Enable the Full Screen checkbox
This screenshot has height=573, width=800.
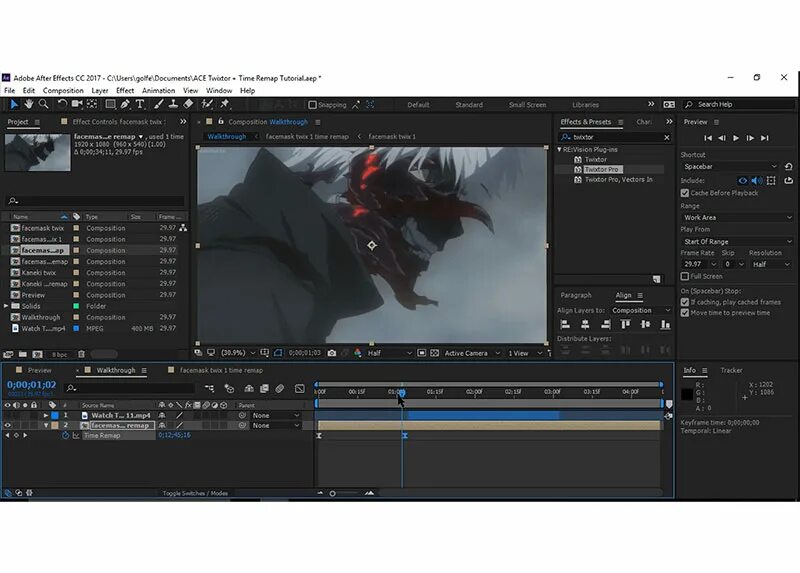(x=685, y=276)
